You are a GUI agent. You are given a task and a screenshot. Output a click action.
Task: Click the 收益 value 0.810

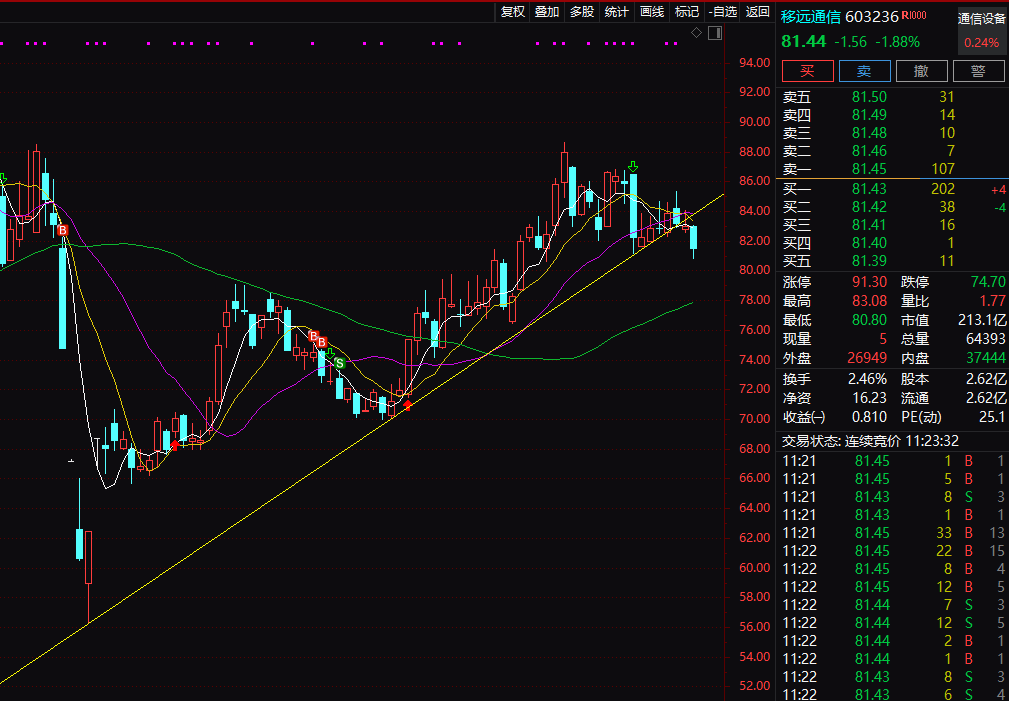point(869,417)
